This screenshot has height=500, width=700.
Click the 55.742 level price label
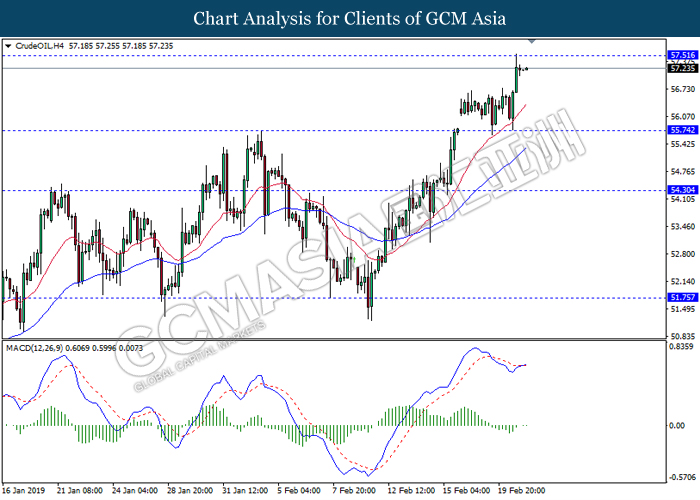(683, 130)
